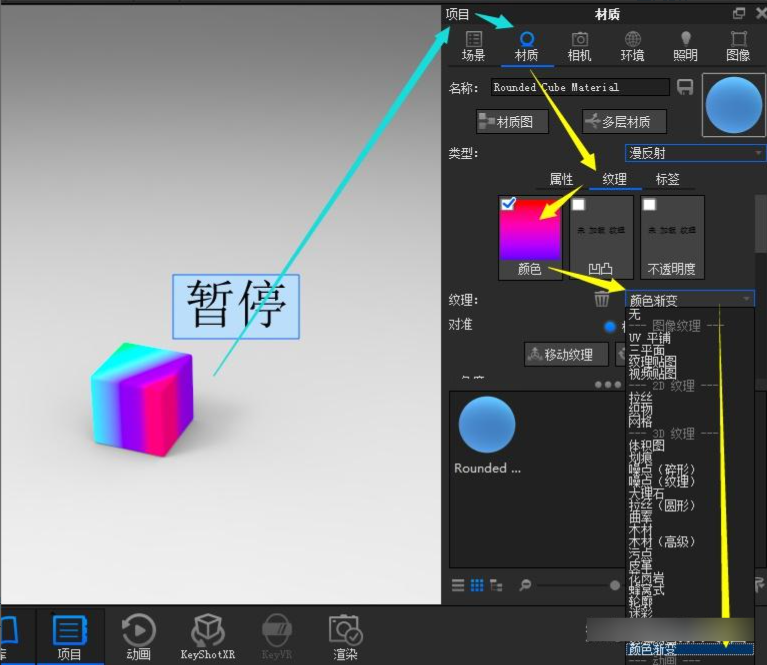Expand the 类型 漫反射 material type dropdown
767x665 pixels.
[x=695, y=153]
